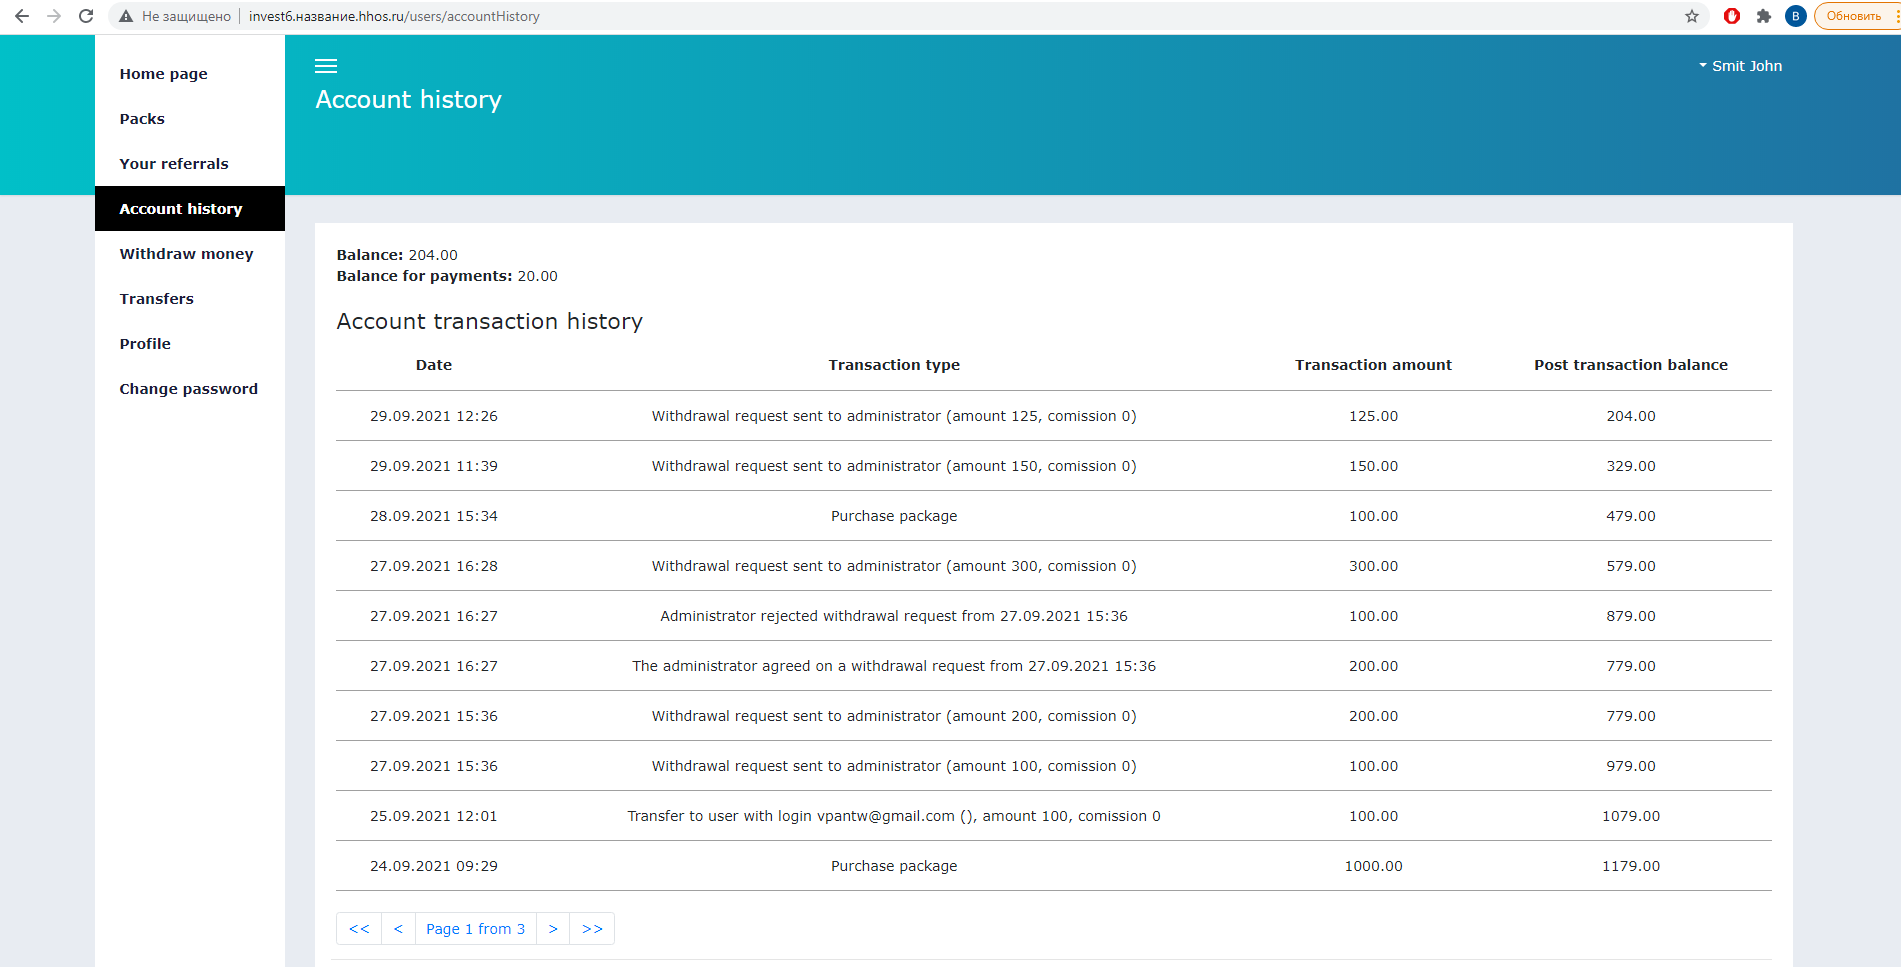Open Change password in the sidebar
Viewport: 1901px width, 967px height.
tap(190, 389)
